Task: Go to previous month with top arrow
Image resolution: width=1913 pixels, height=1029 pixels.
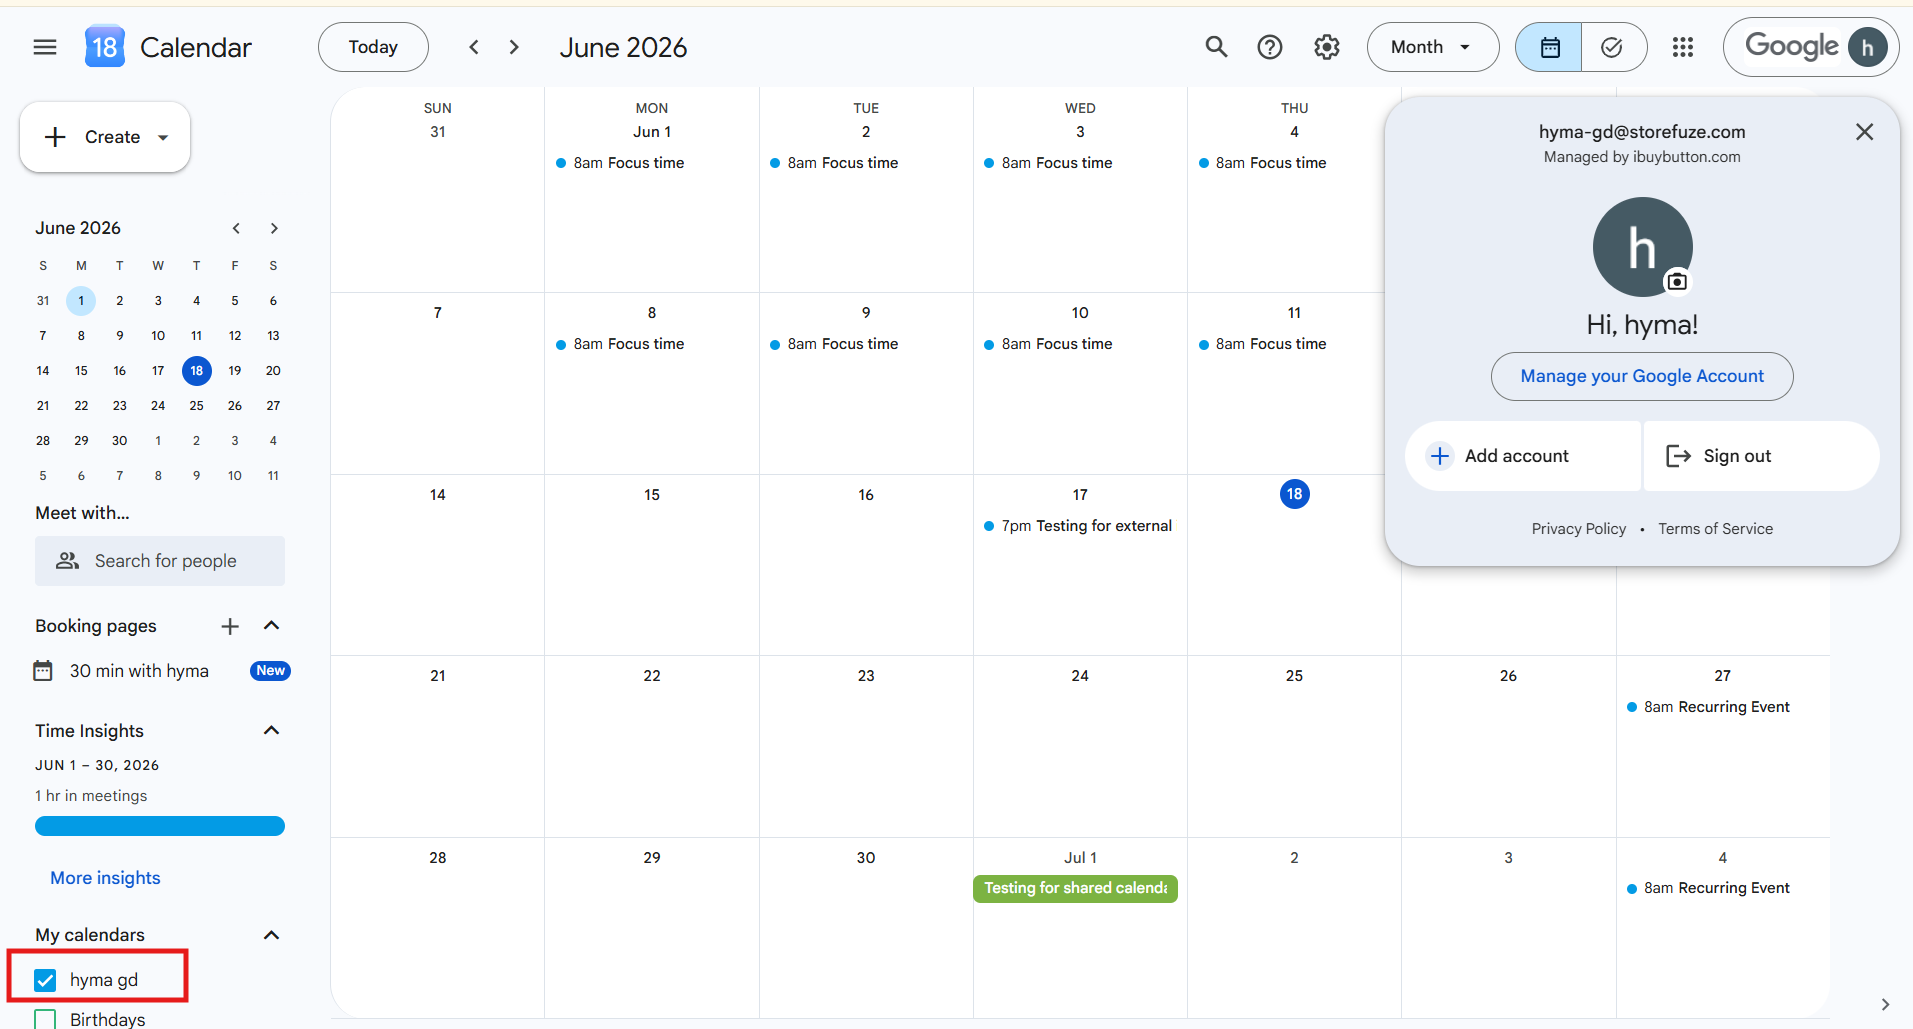Action: click(474, 47)
